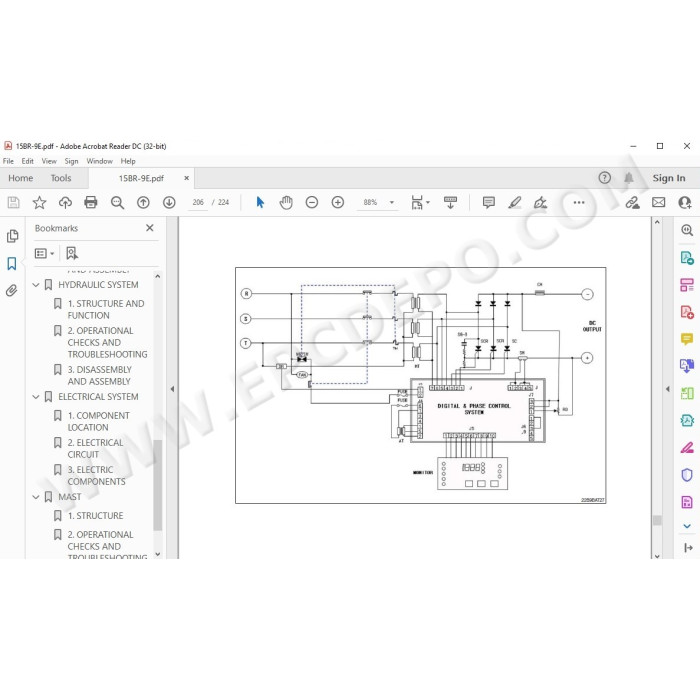The height and width of the screenshot is (700, 700).
Task: Collapse the ELECTRICAL SYSTEM bookmark
Action: [36, 397]
